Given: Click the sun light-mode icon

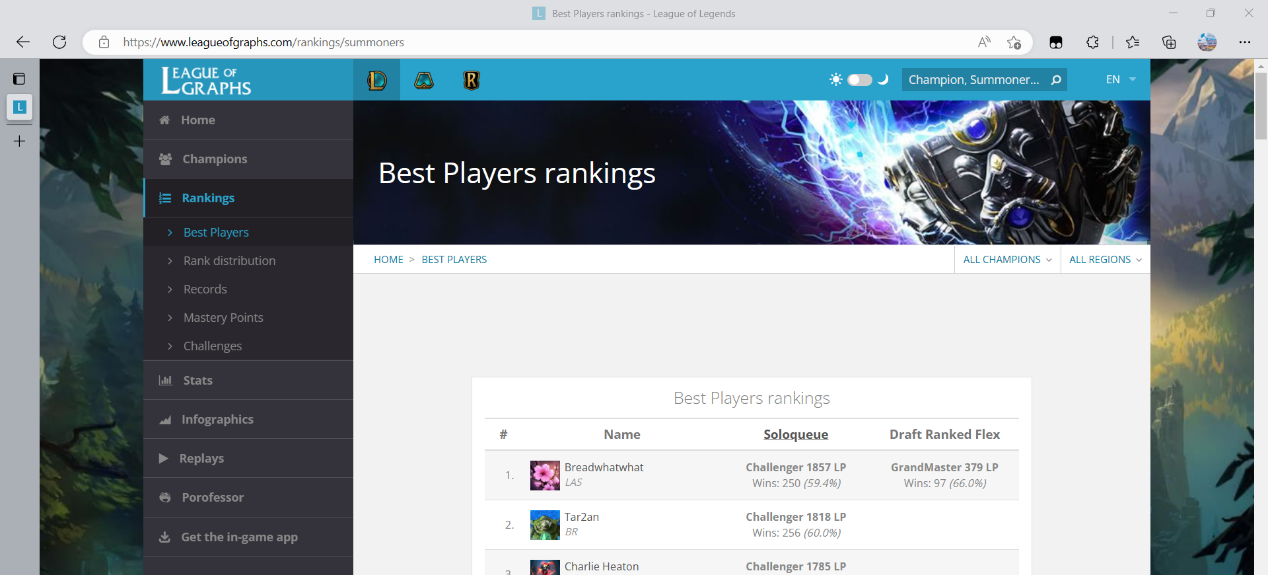Looking at the screenshot, I should [836, 80].
